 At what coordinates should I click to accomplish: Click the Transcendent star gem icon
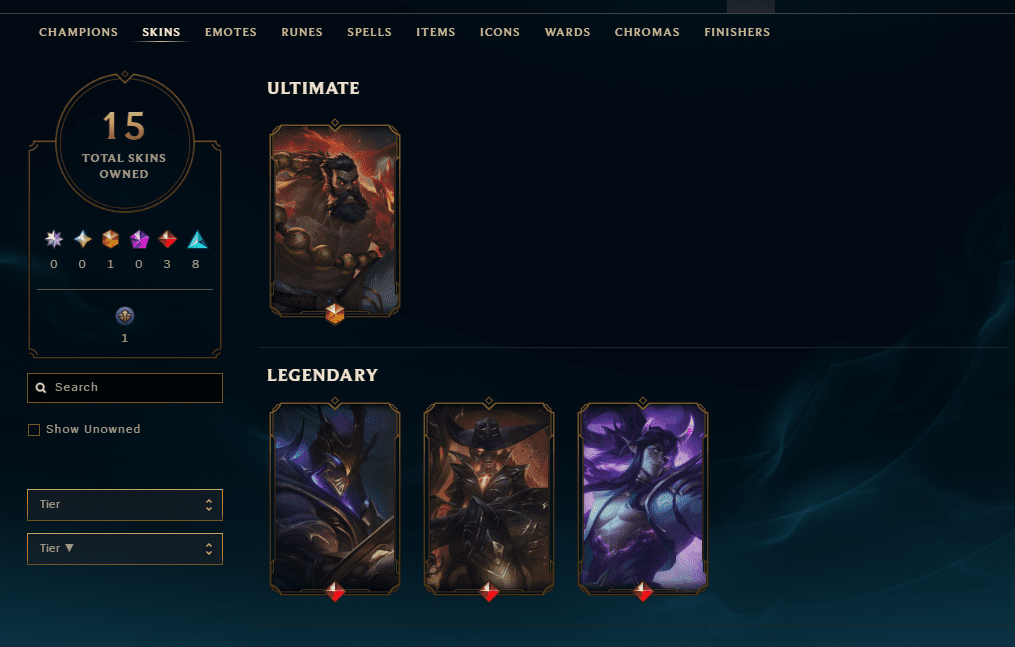tap(54, 239)
